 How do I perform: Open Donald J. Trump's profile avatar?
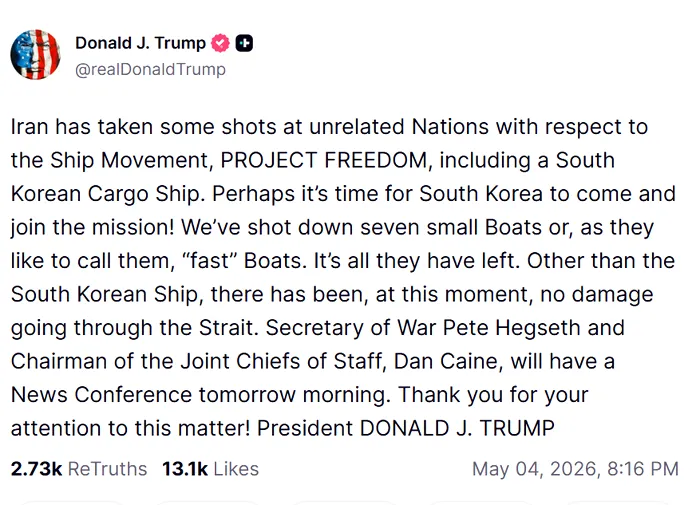click(x=35, y=55)
